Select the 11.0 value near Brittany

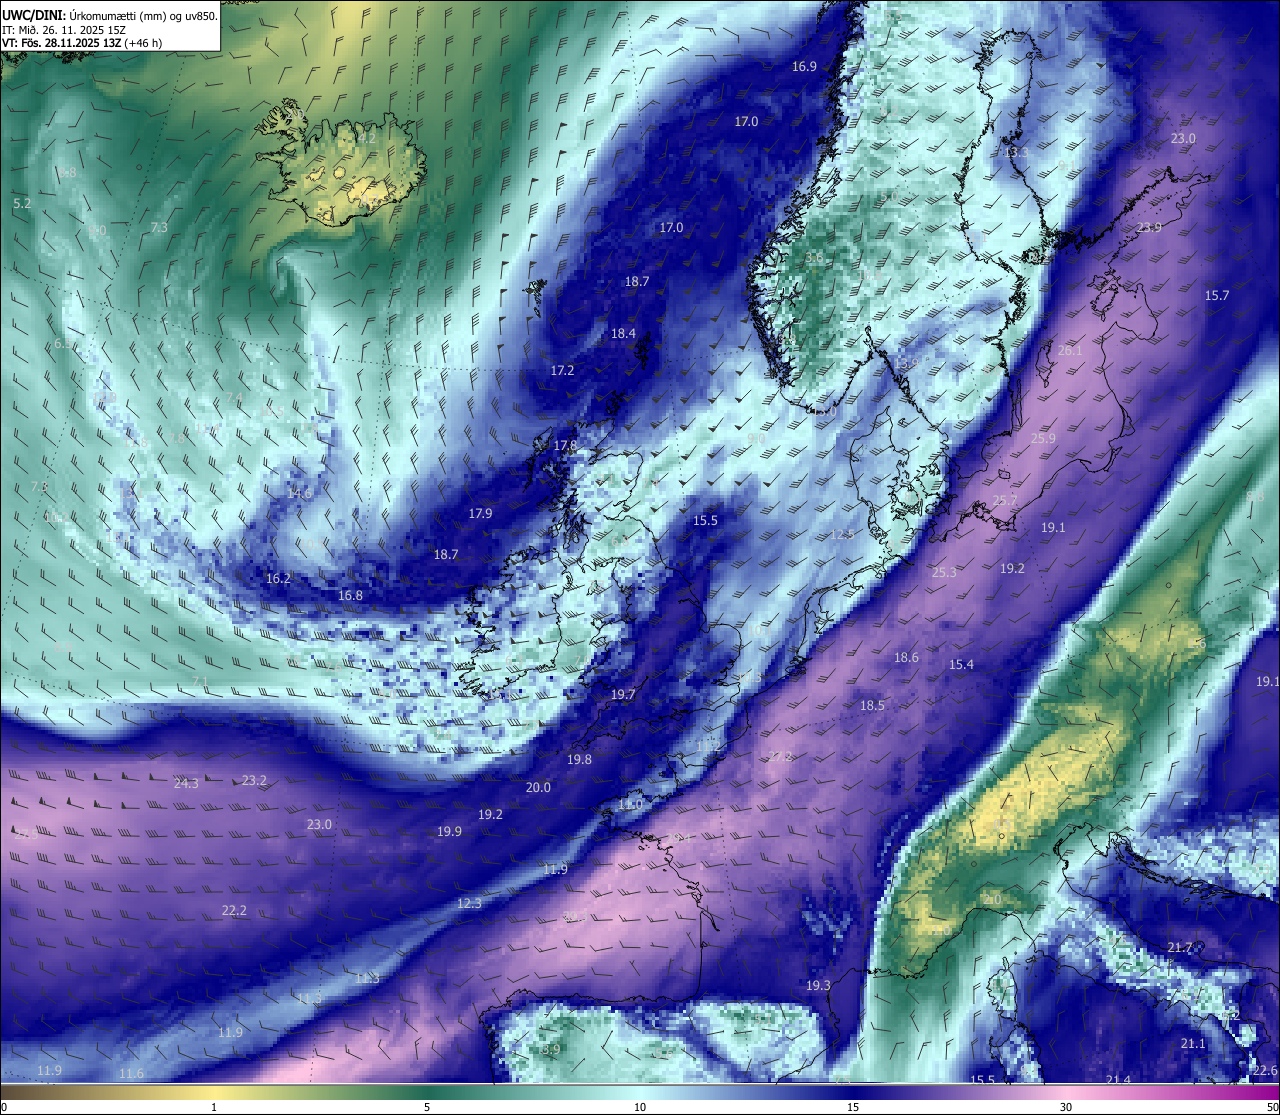(630, 804)
